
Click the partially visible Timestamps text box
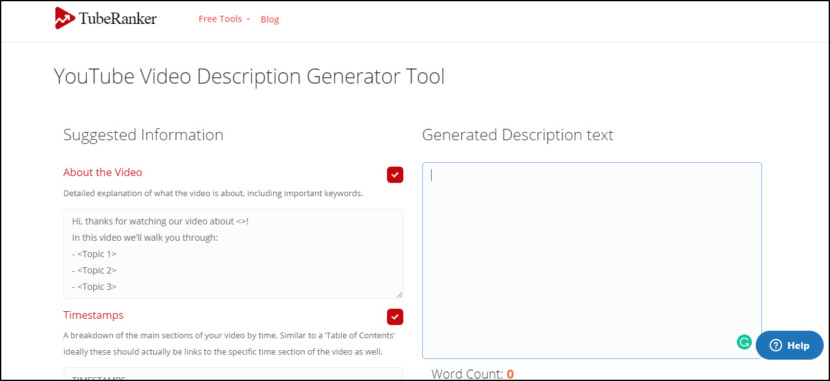[233, 374]
